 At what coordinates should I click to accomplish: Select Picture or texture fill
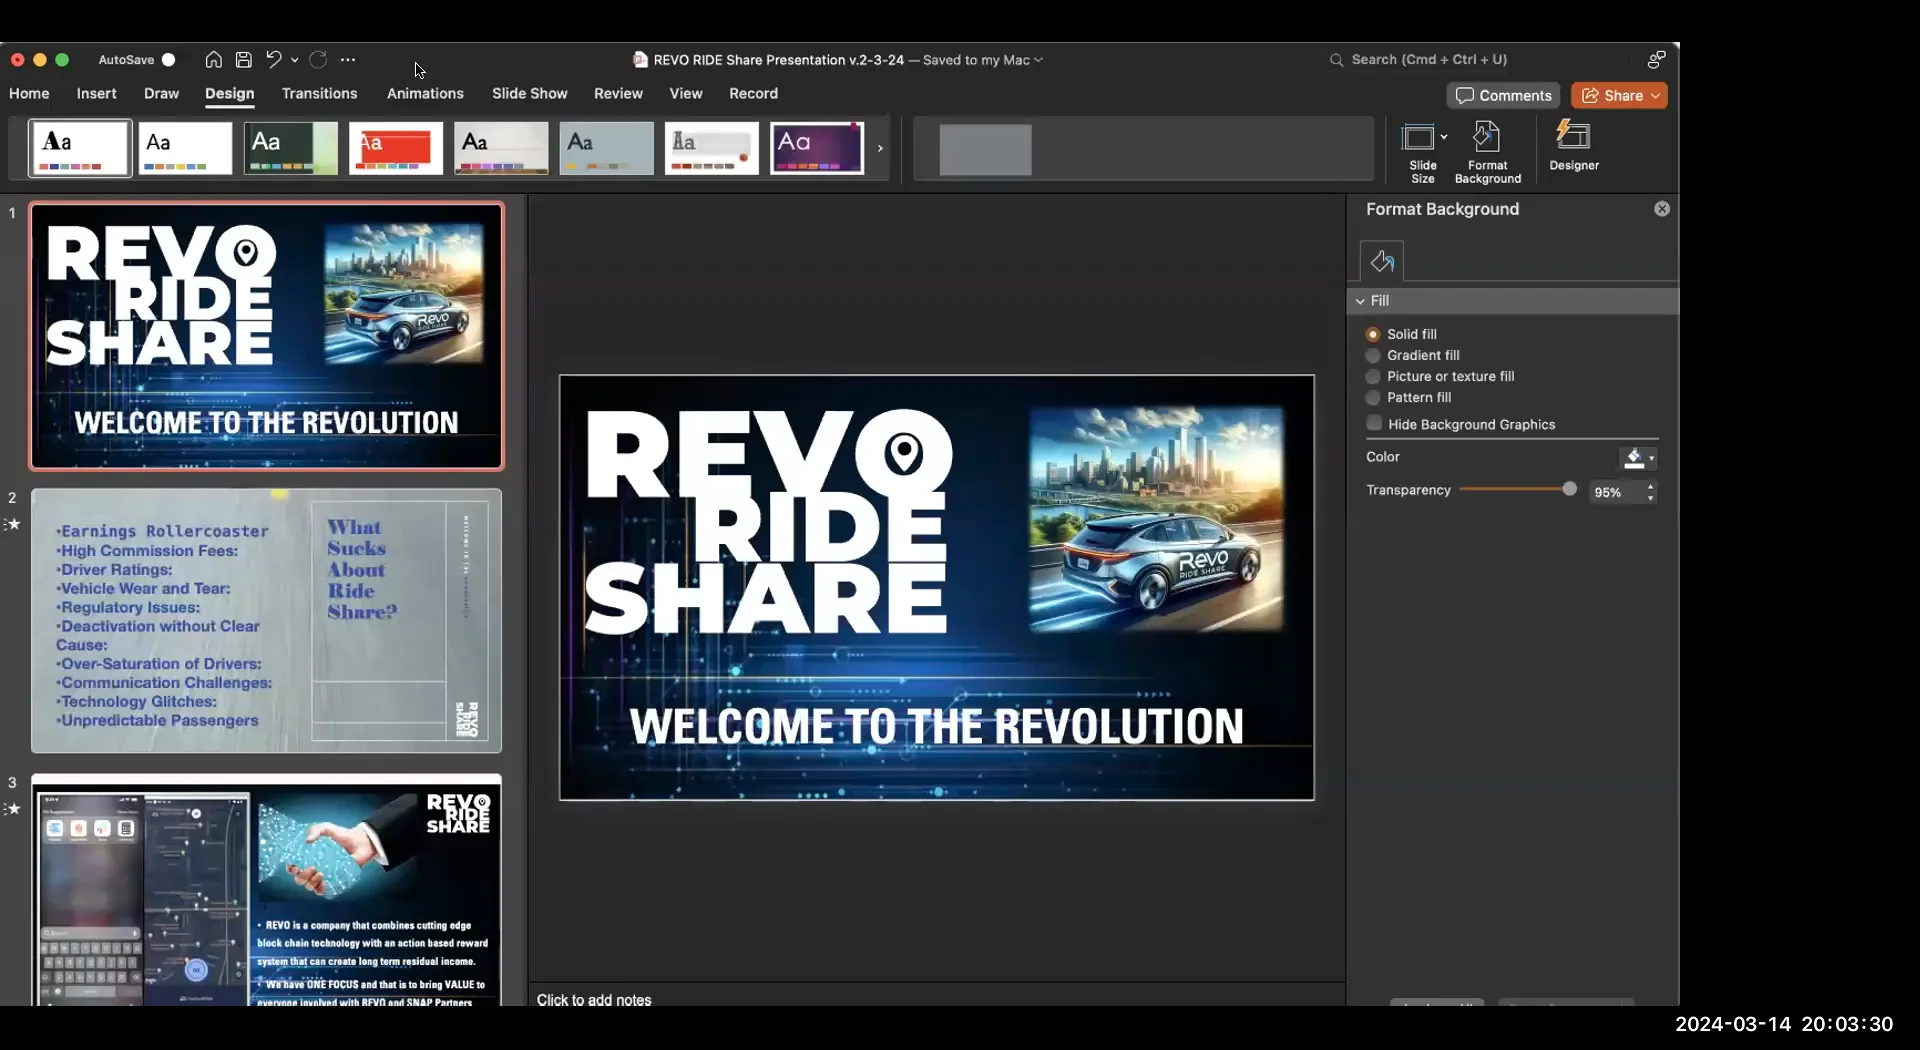click(1373, 376)
